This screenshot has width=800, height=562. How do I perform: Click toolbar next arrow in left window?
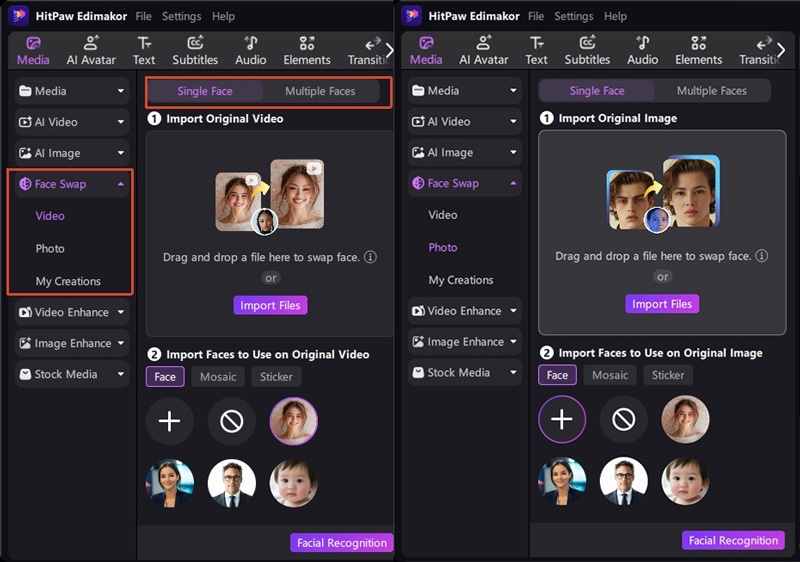pos(389,50)
